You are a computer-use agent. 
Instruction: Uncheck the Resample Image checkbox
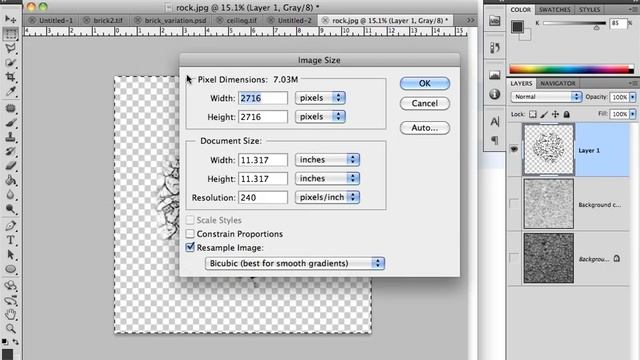[190, 247]
